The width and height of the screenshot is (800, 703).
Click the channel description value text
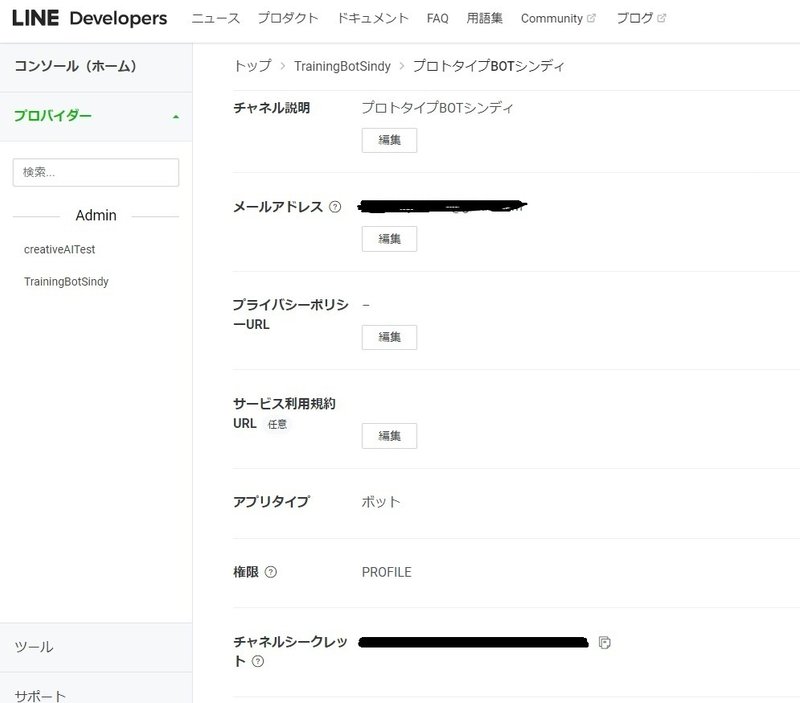(437, 108)
